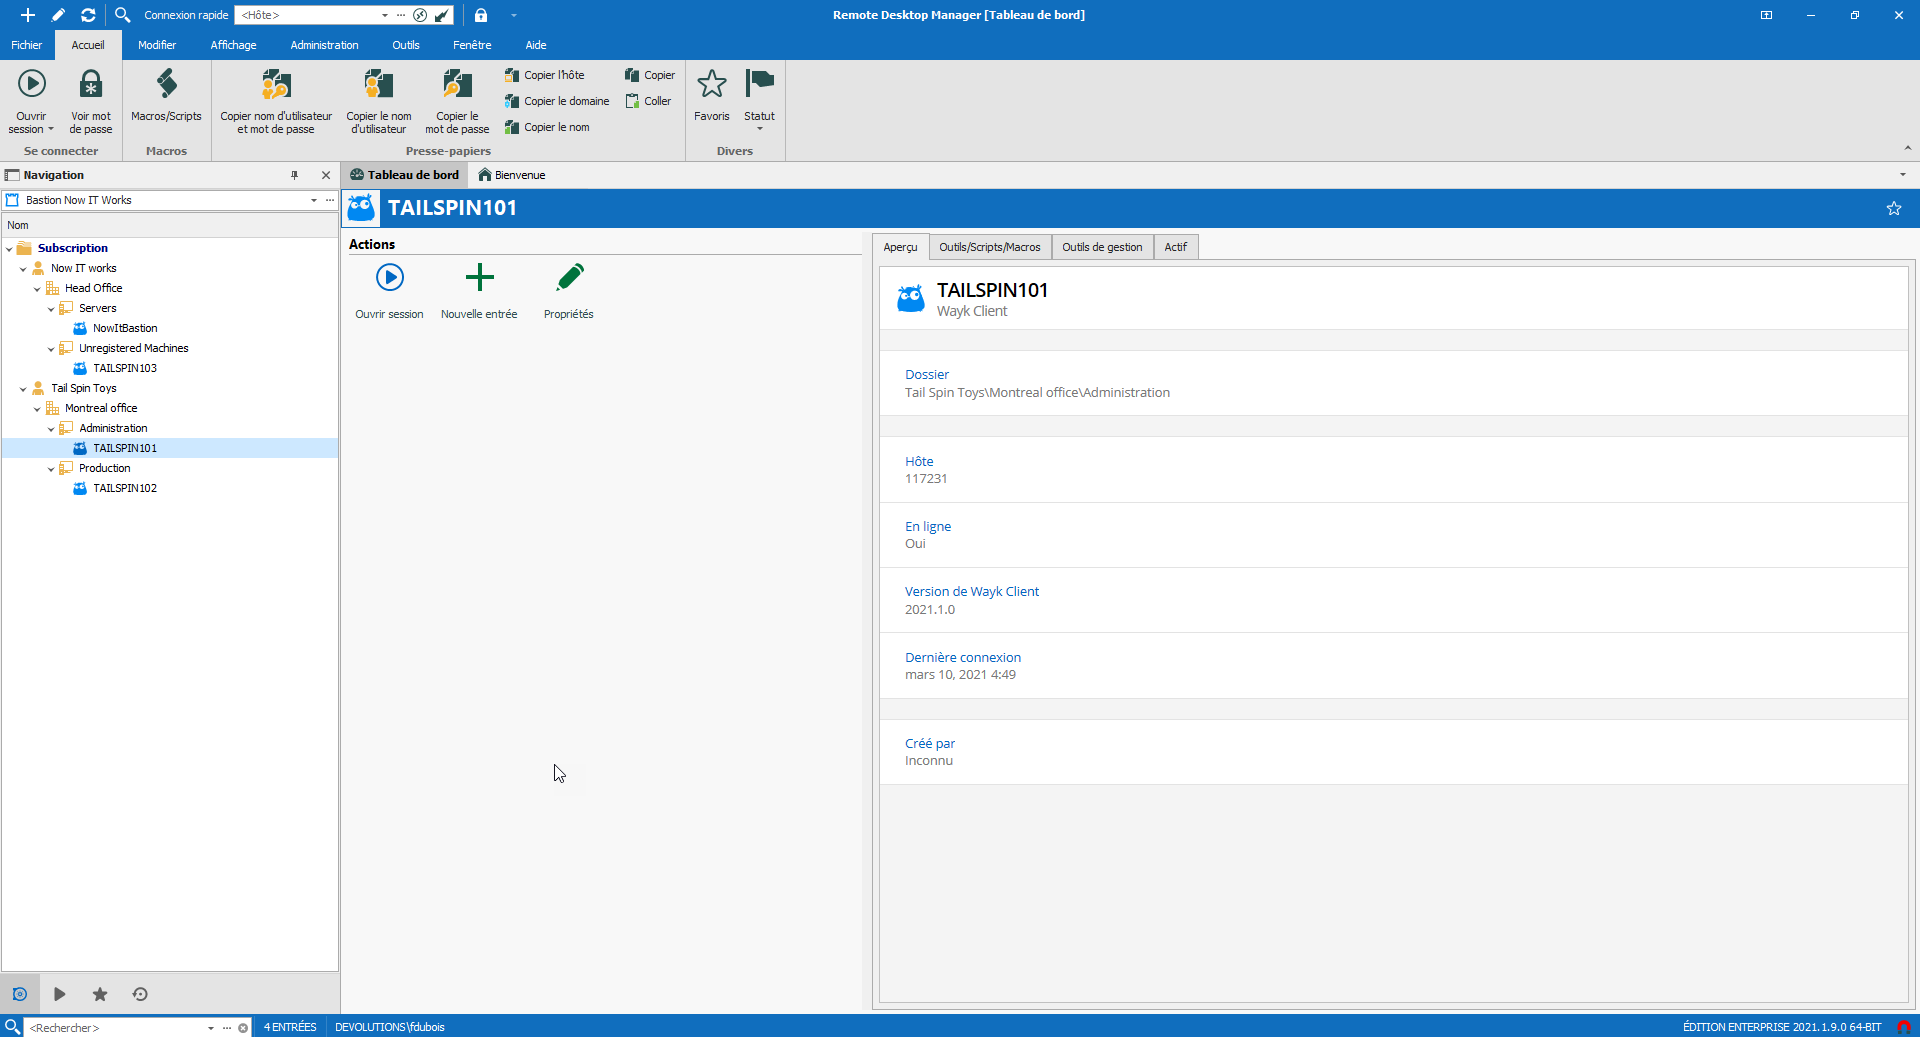
Task: Click Copier nom d'utilisateur et mot de passe
Action: coord(276,100)
